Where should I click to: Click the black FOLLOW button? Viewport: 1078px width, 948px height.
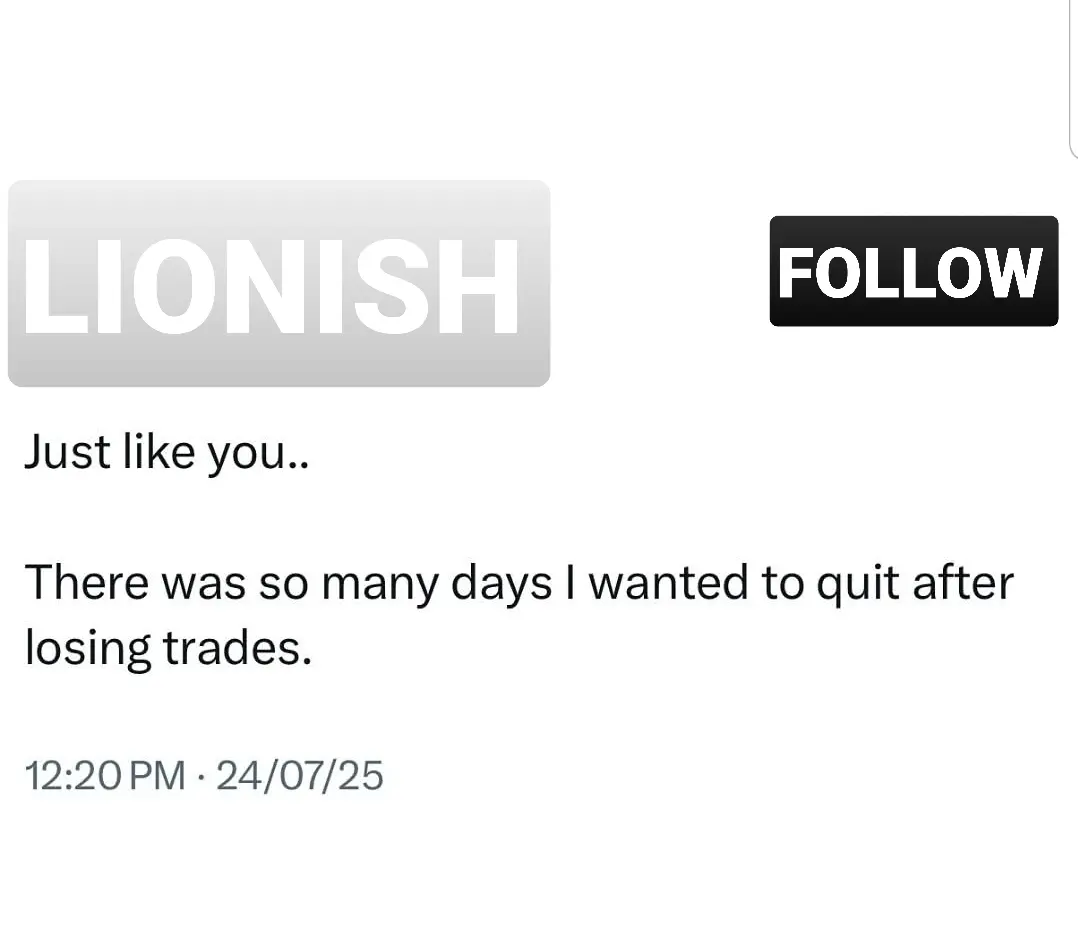914,271
